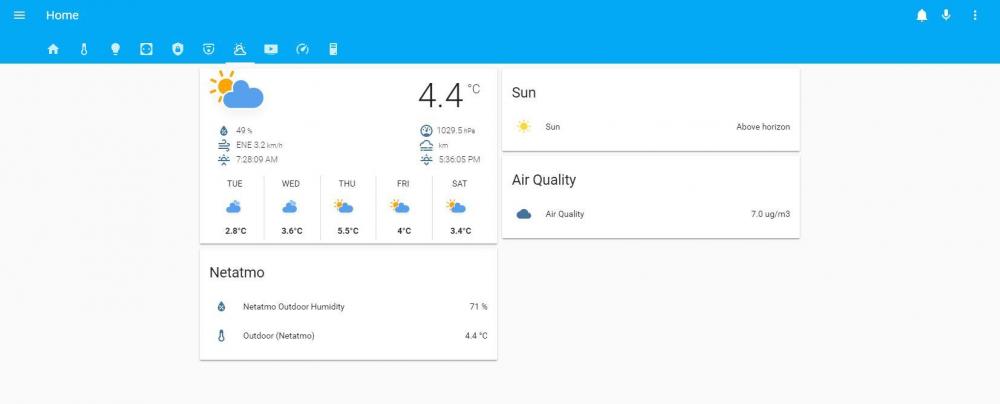The width and height of the screenshot is (1000, 404).
Task: Click the Thursday forecast icon
Action: pyautogui.click(x=346, y=207)
